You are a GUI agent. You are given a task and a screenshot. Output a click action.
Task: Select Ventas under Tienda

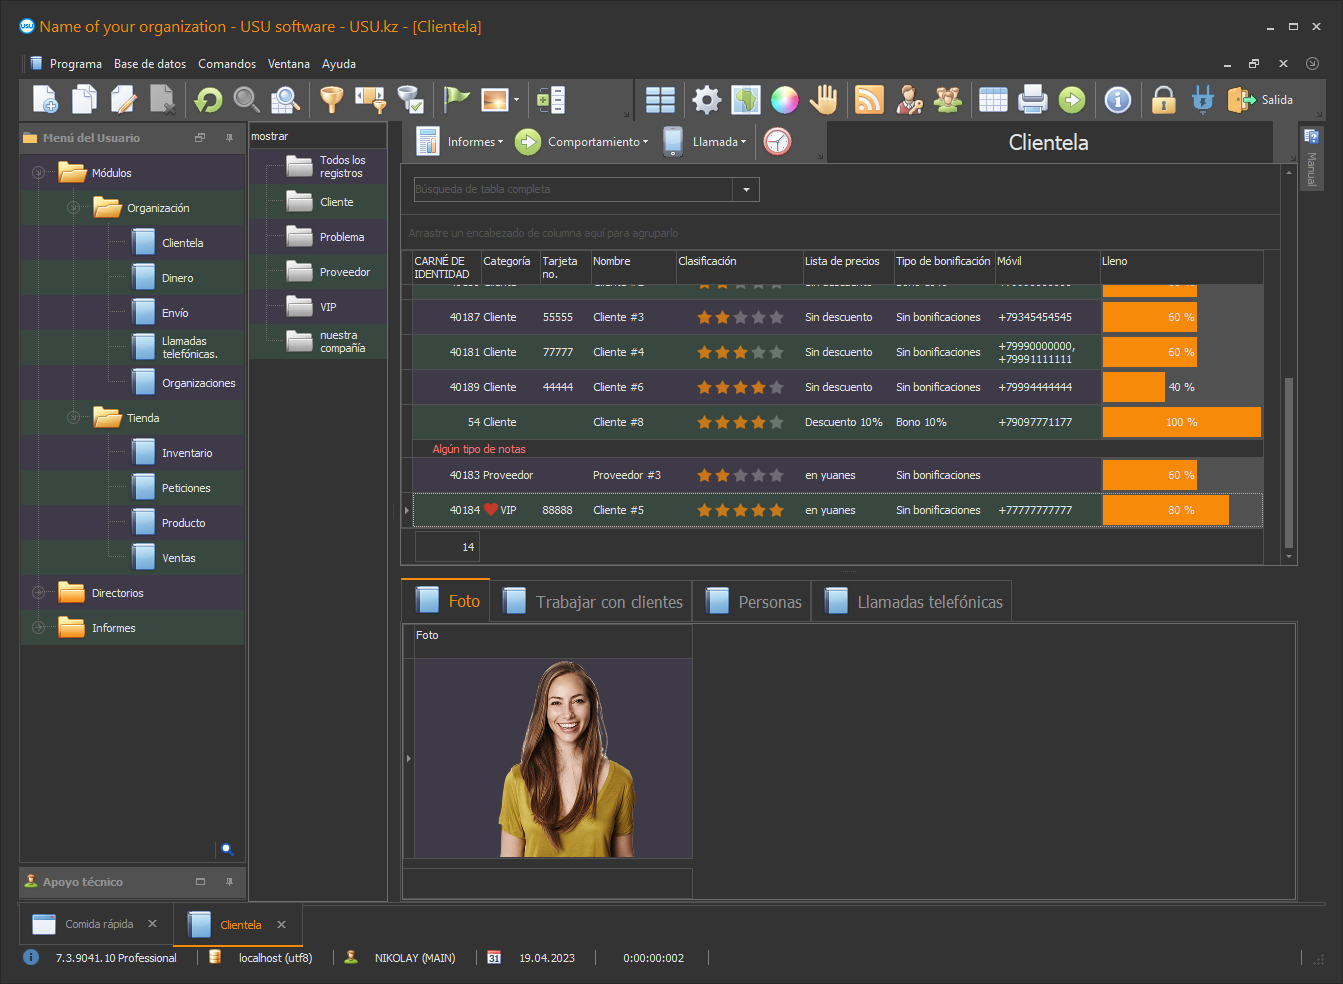[179, 558]
